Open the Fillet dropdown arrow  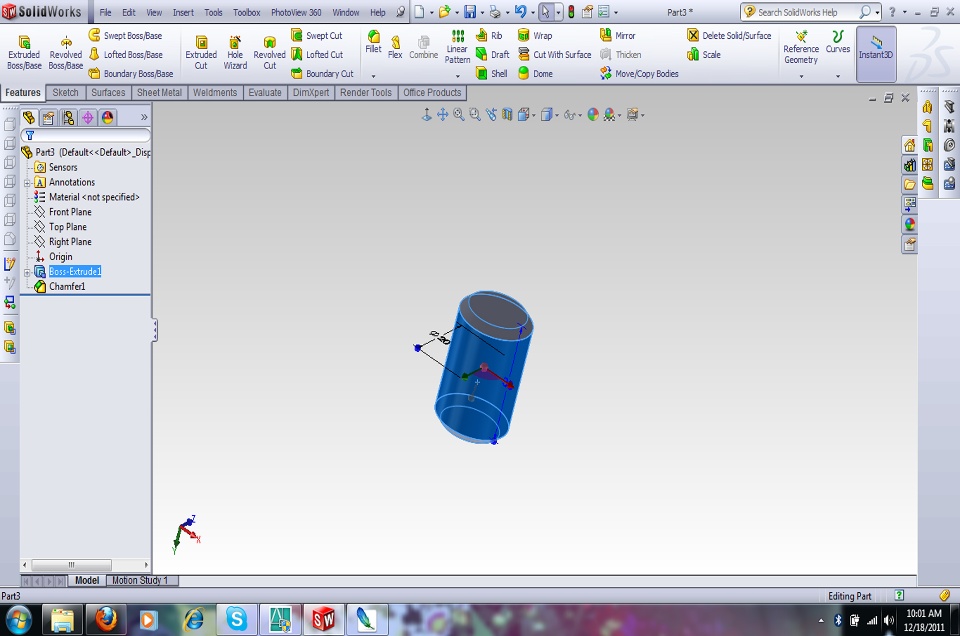(x=373, y=76)
